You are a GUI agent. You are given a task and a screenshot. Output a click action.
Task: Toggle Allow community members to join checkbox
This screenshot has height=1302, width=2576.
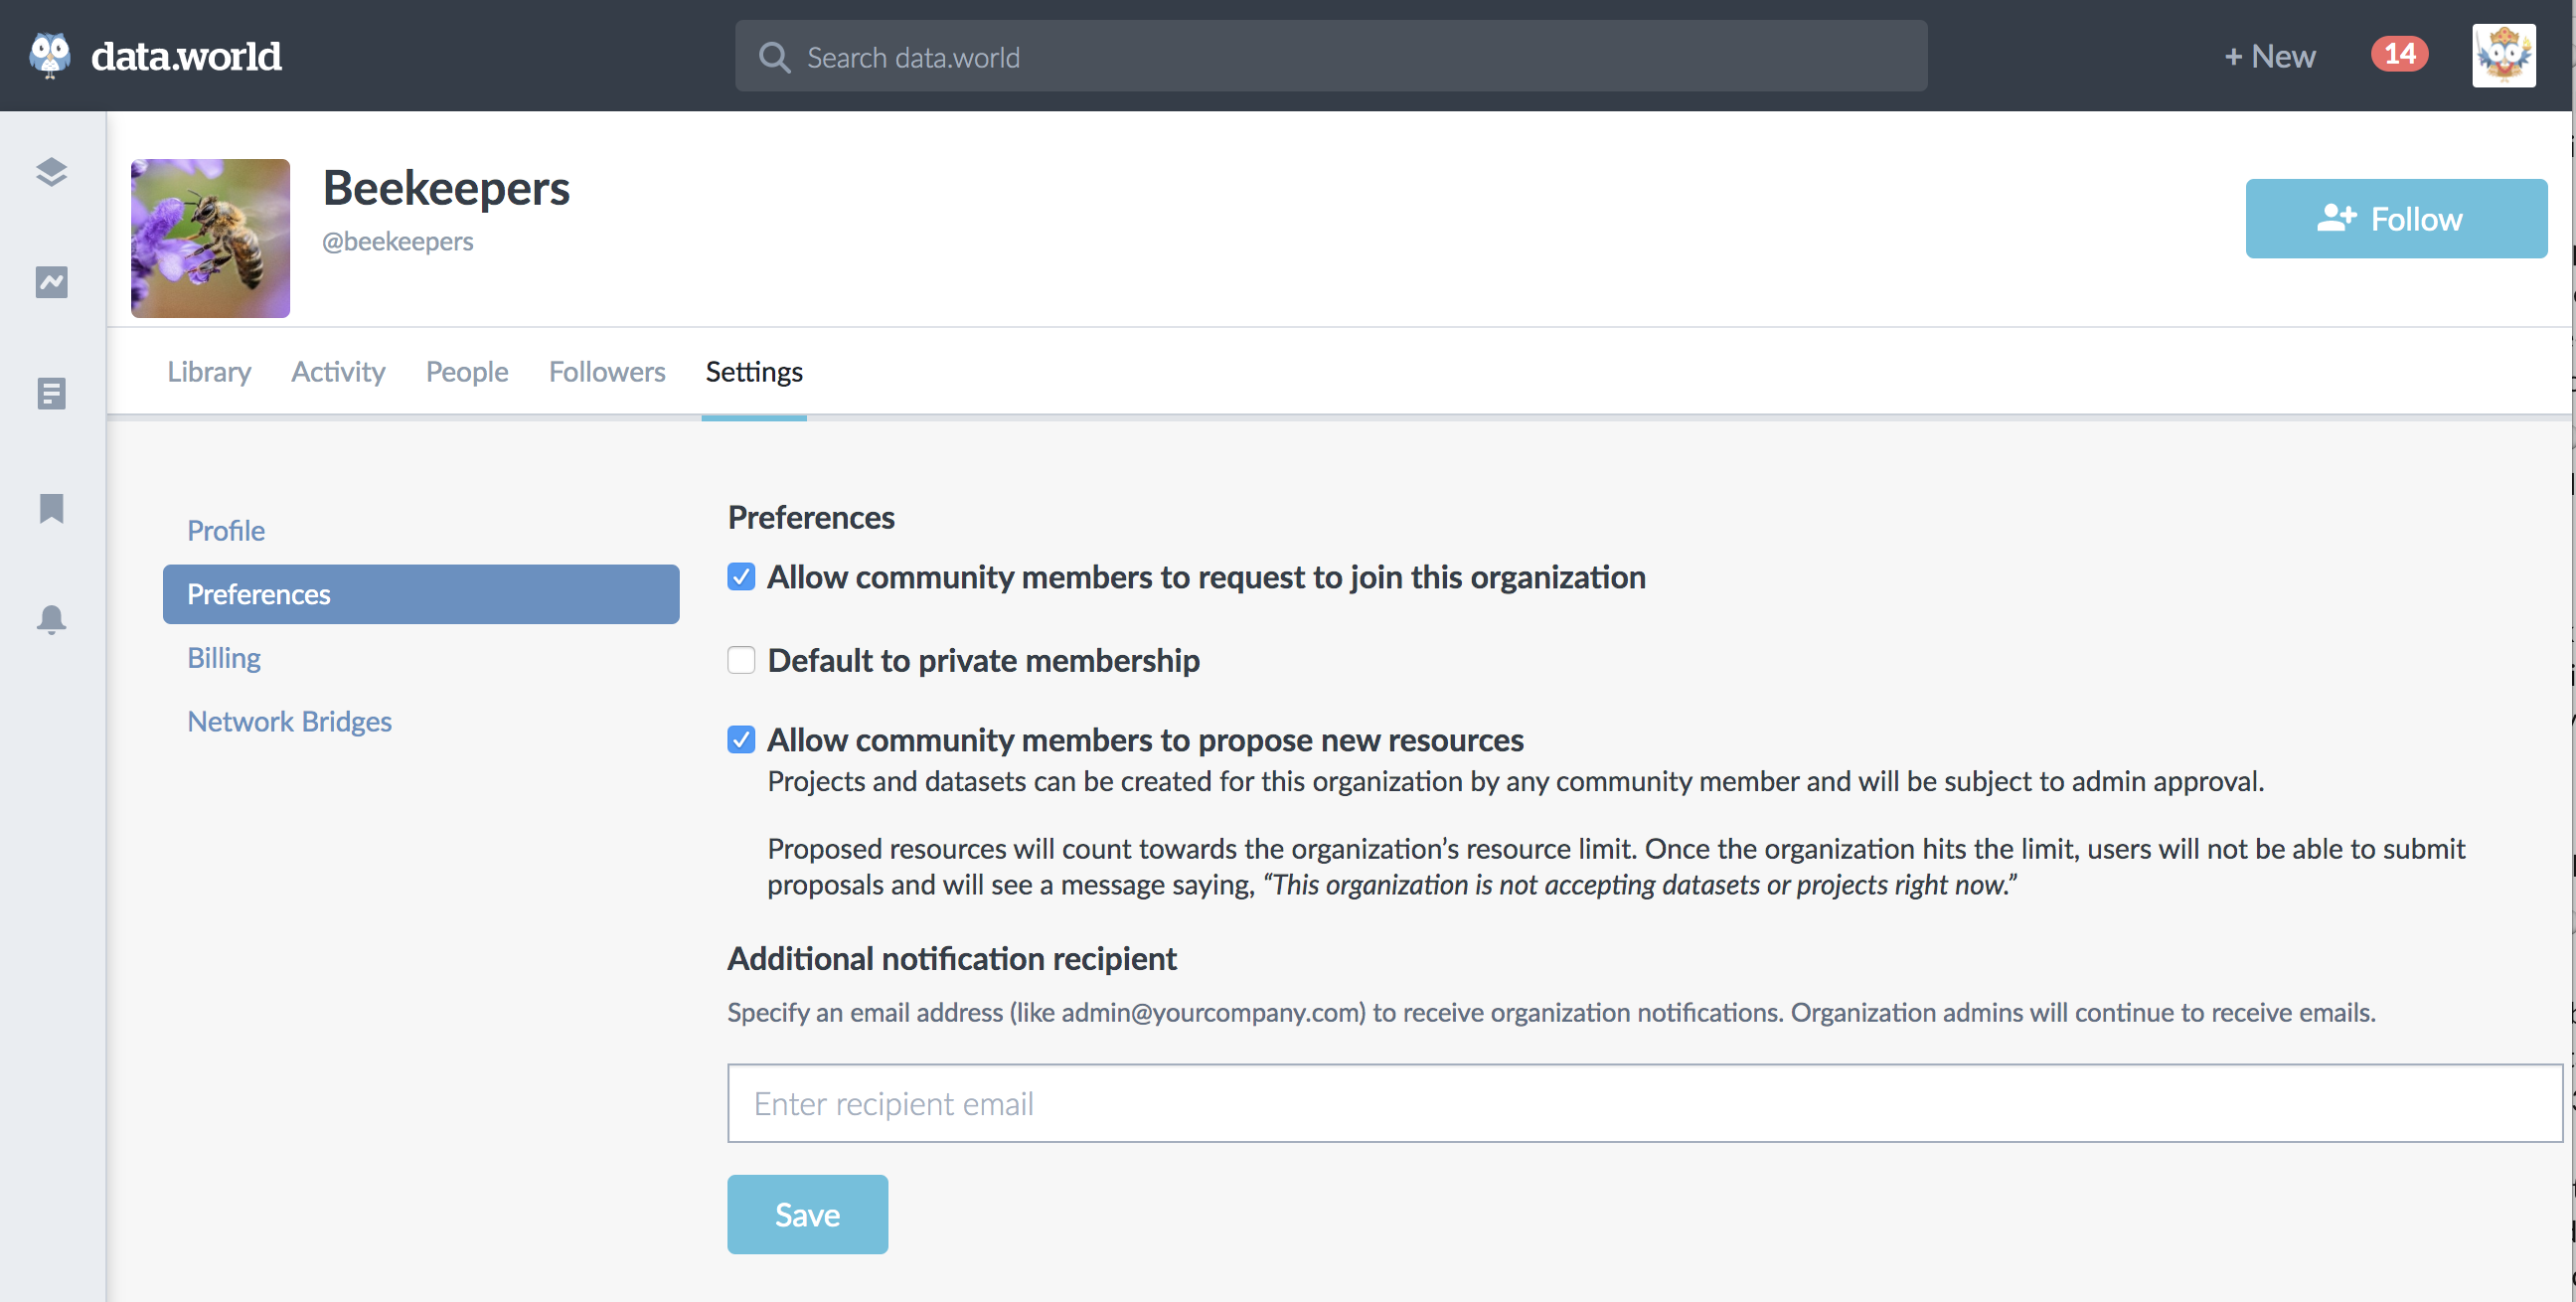click(740, 576)
